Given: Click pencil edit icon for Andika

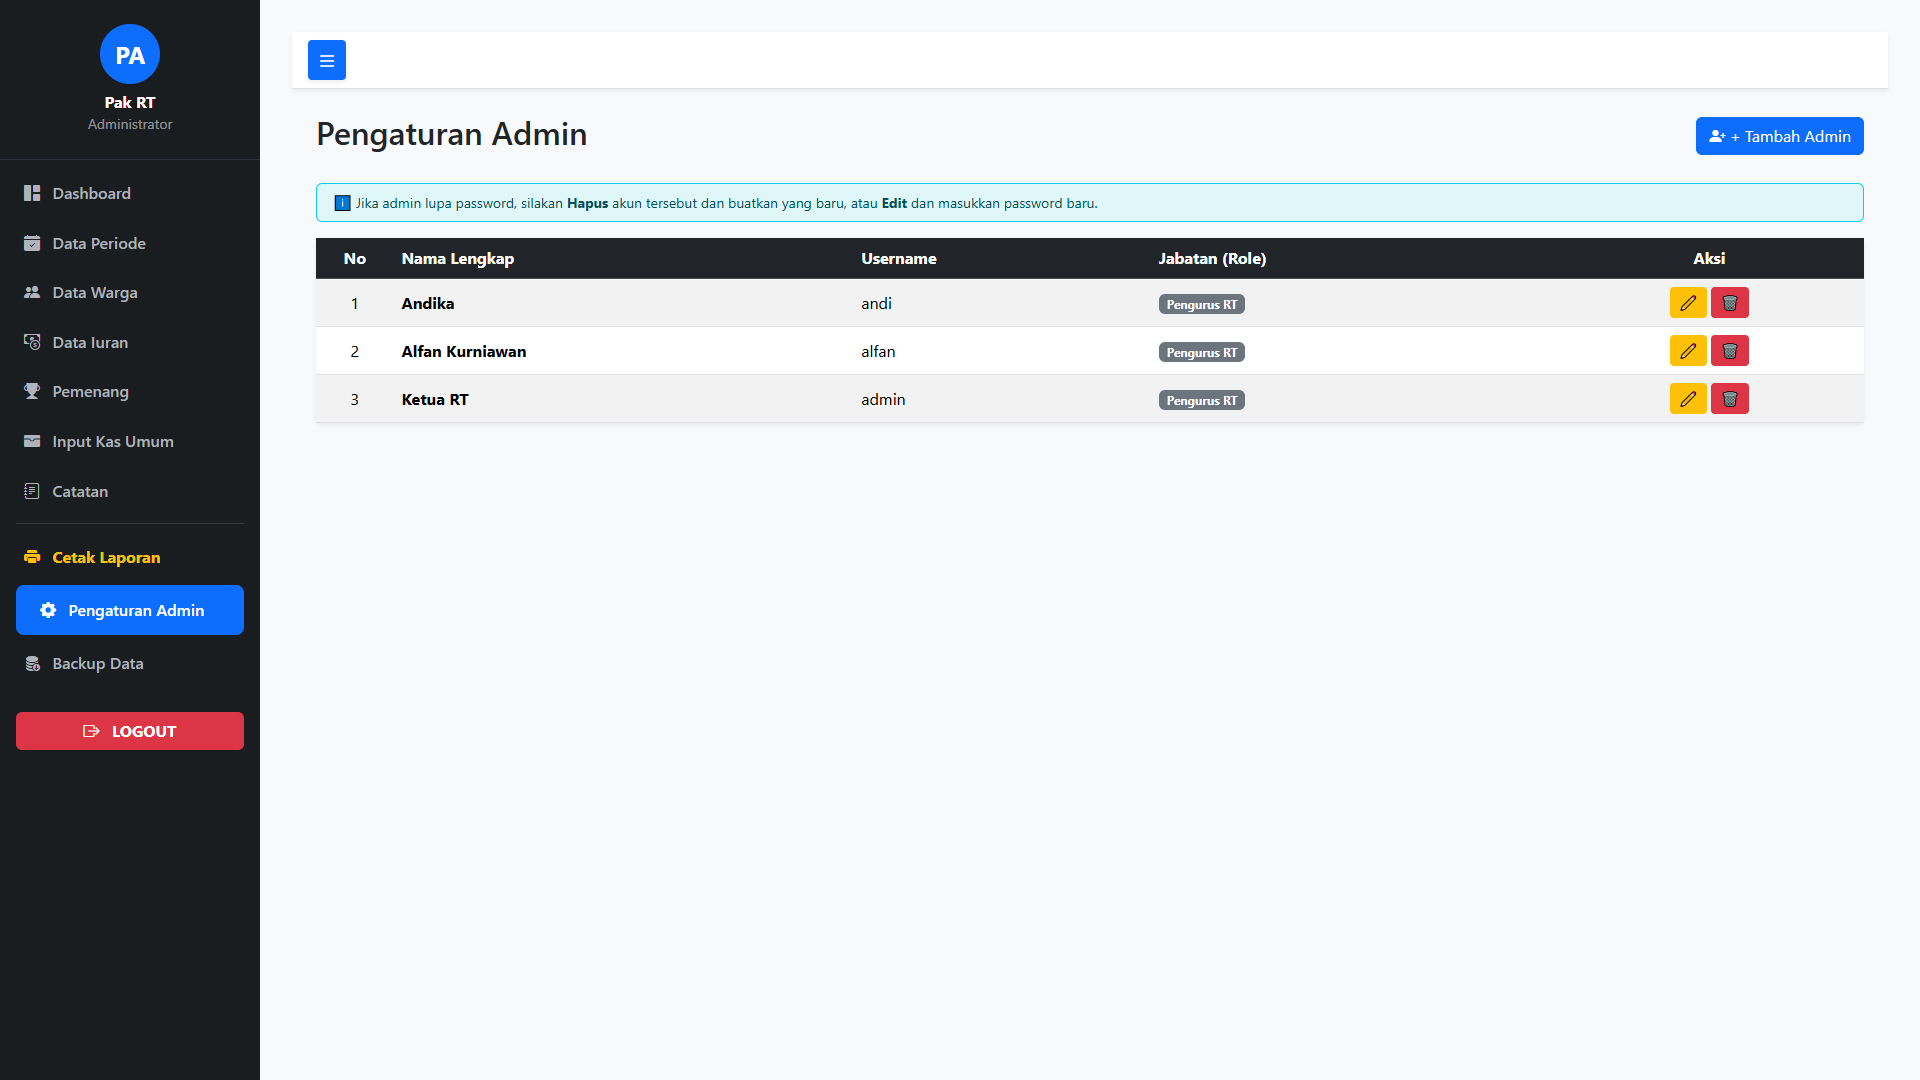Looking at the screenshot, I should [1688, 303].
